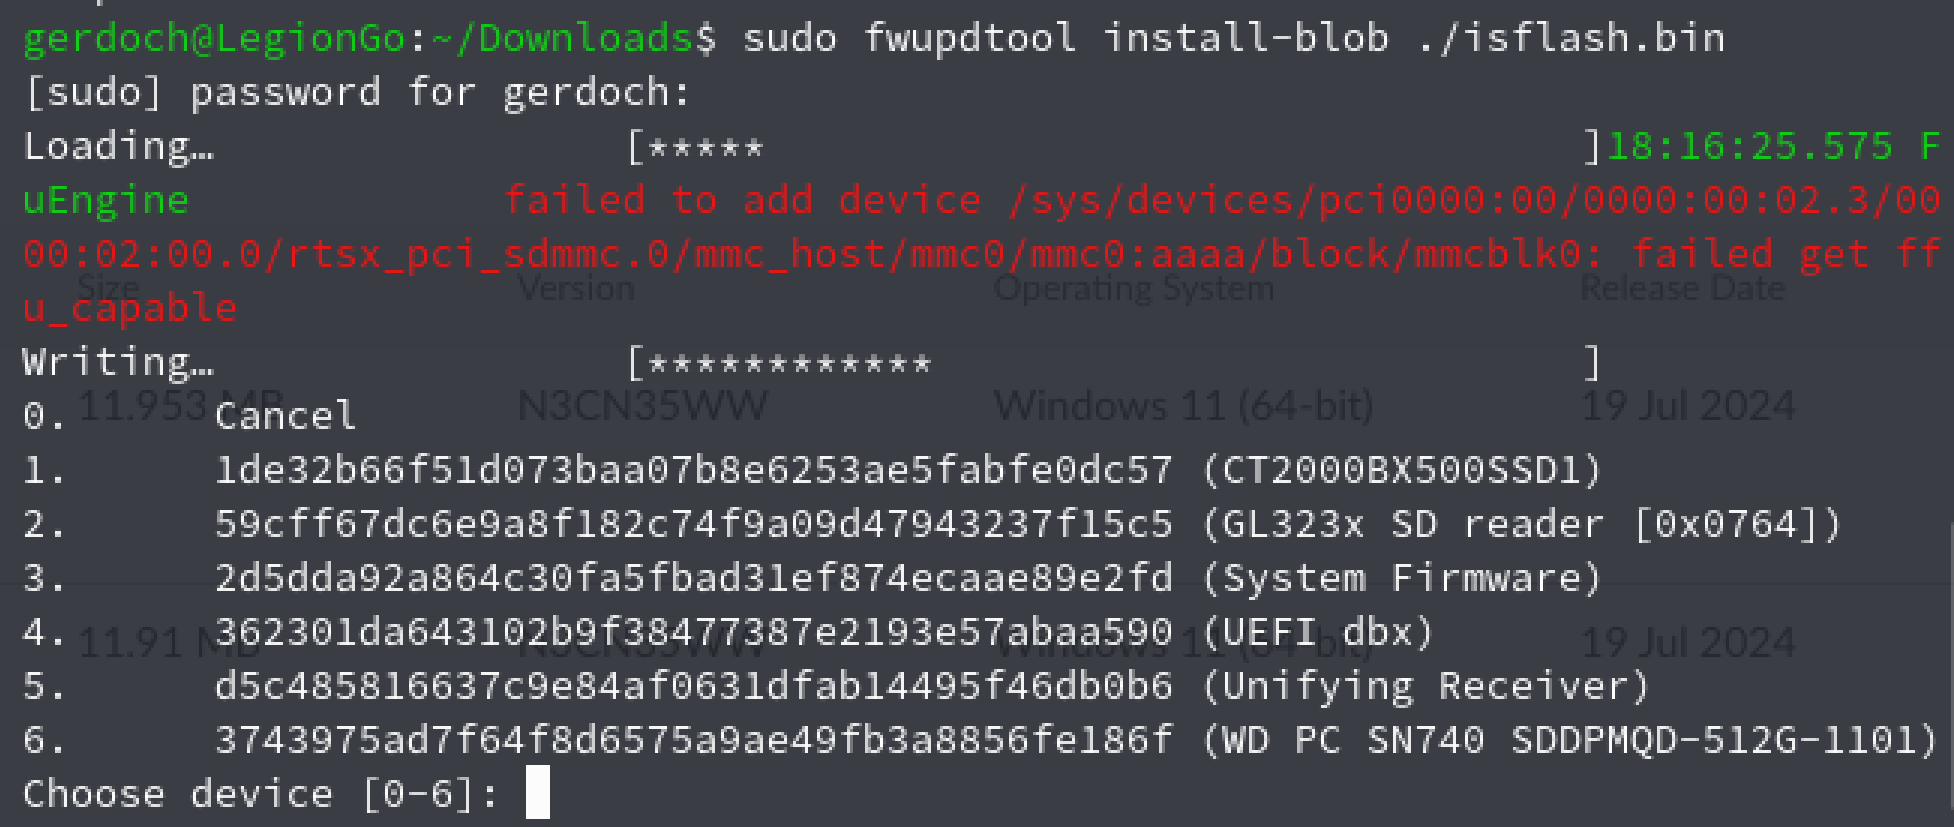This screenshot has height=827, width=1954.
Task: Click the gerdoch@LegionGo shell prompt
Action: pos(214,39)
